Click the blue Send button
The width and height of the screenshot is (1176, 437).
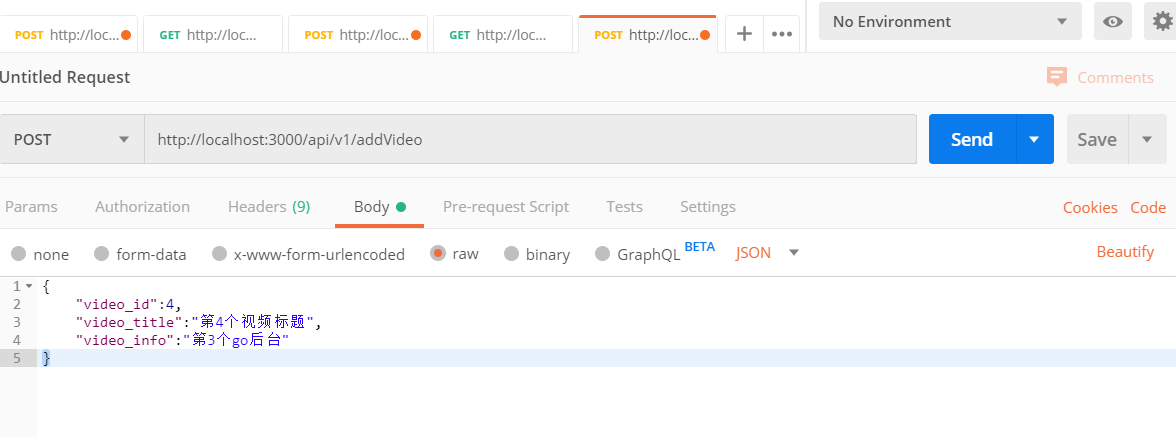pos(972,139)
